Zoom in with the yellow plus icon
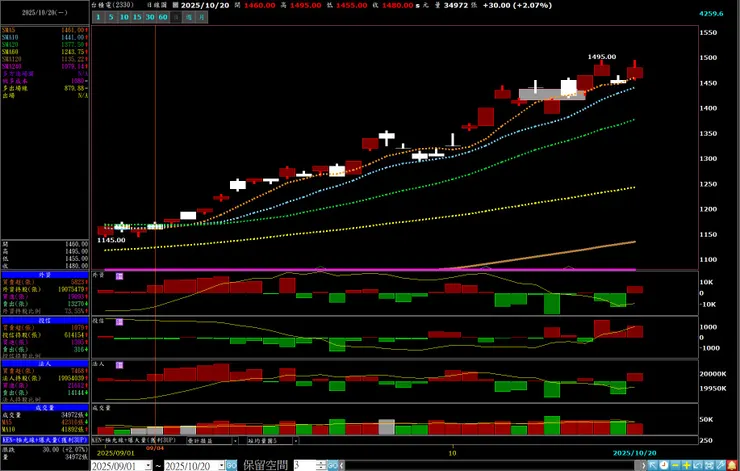The image size is (740, 471). point(687,465)
